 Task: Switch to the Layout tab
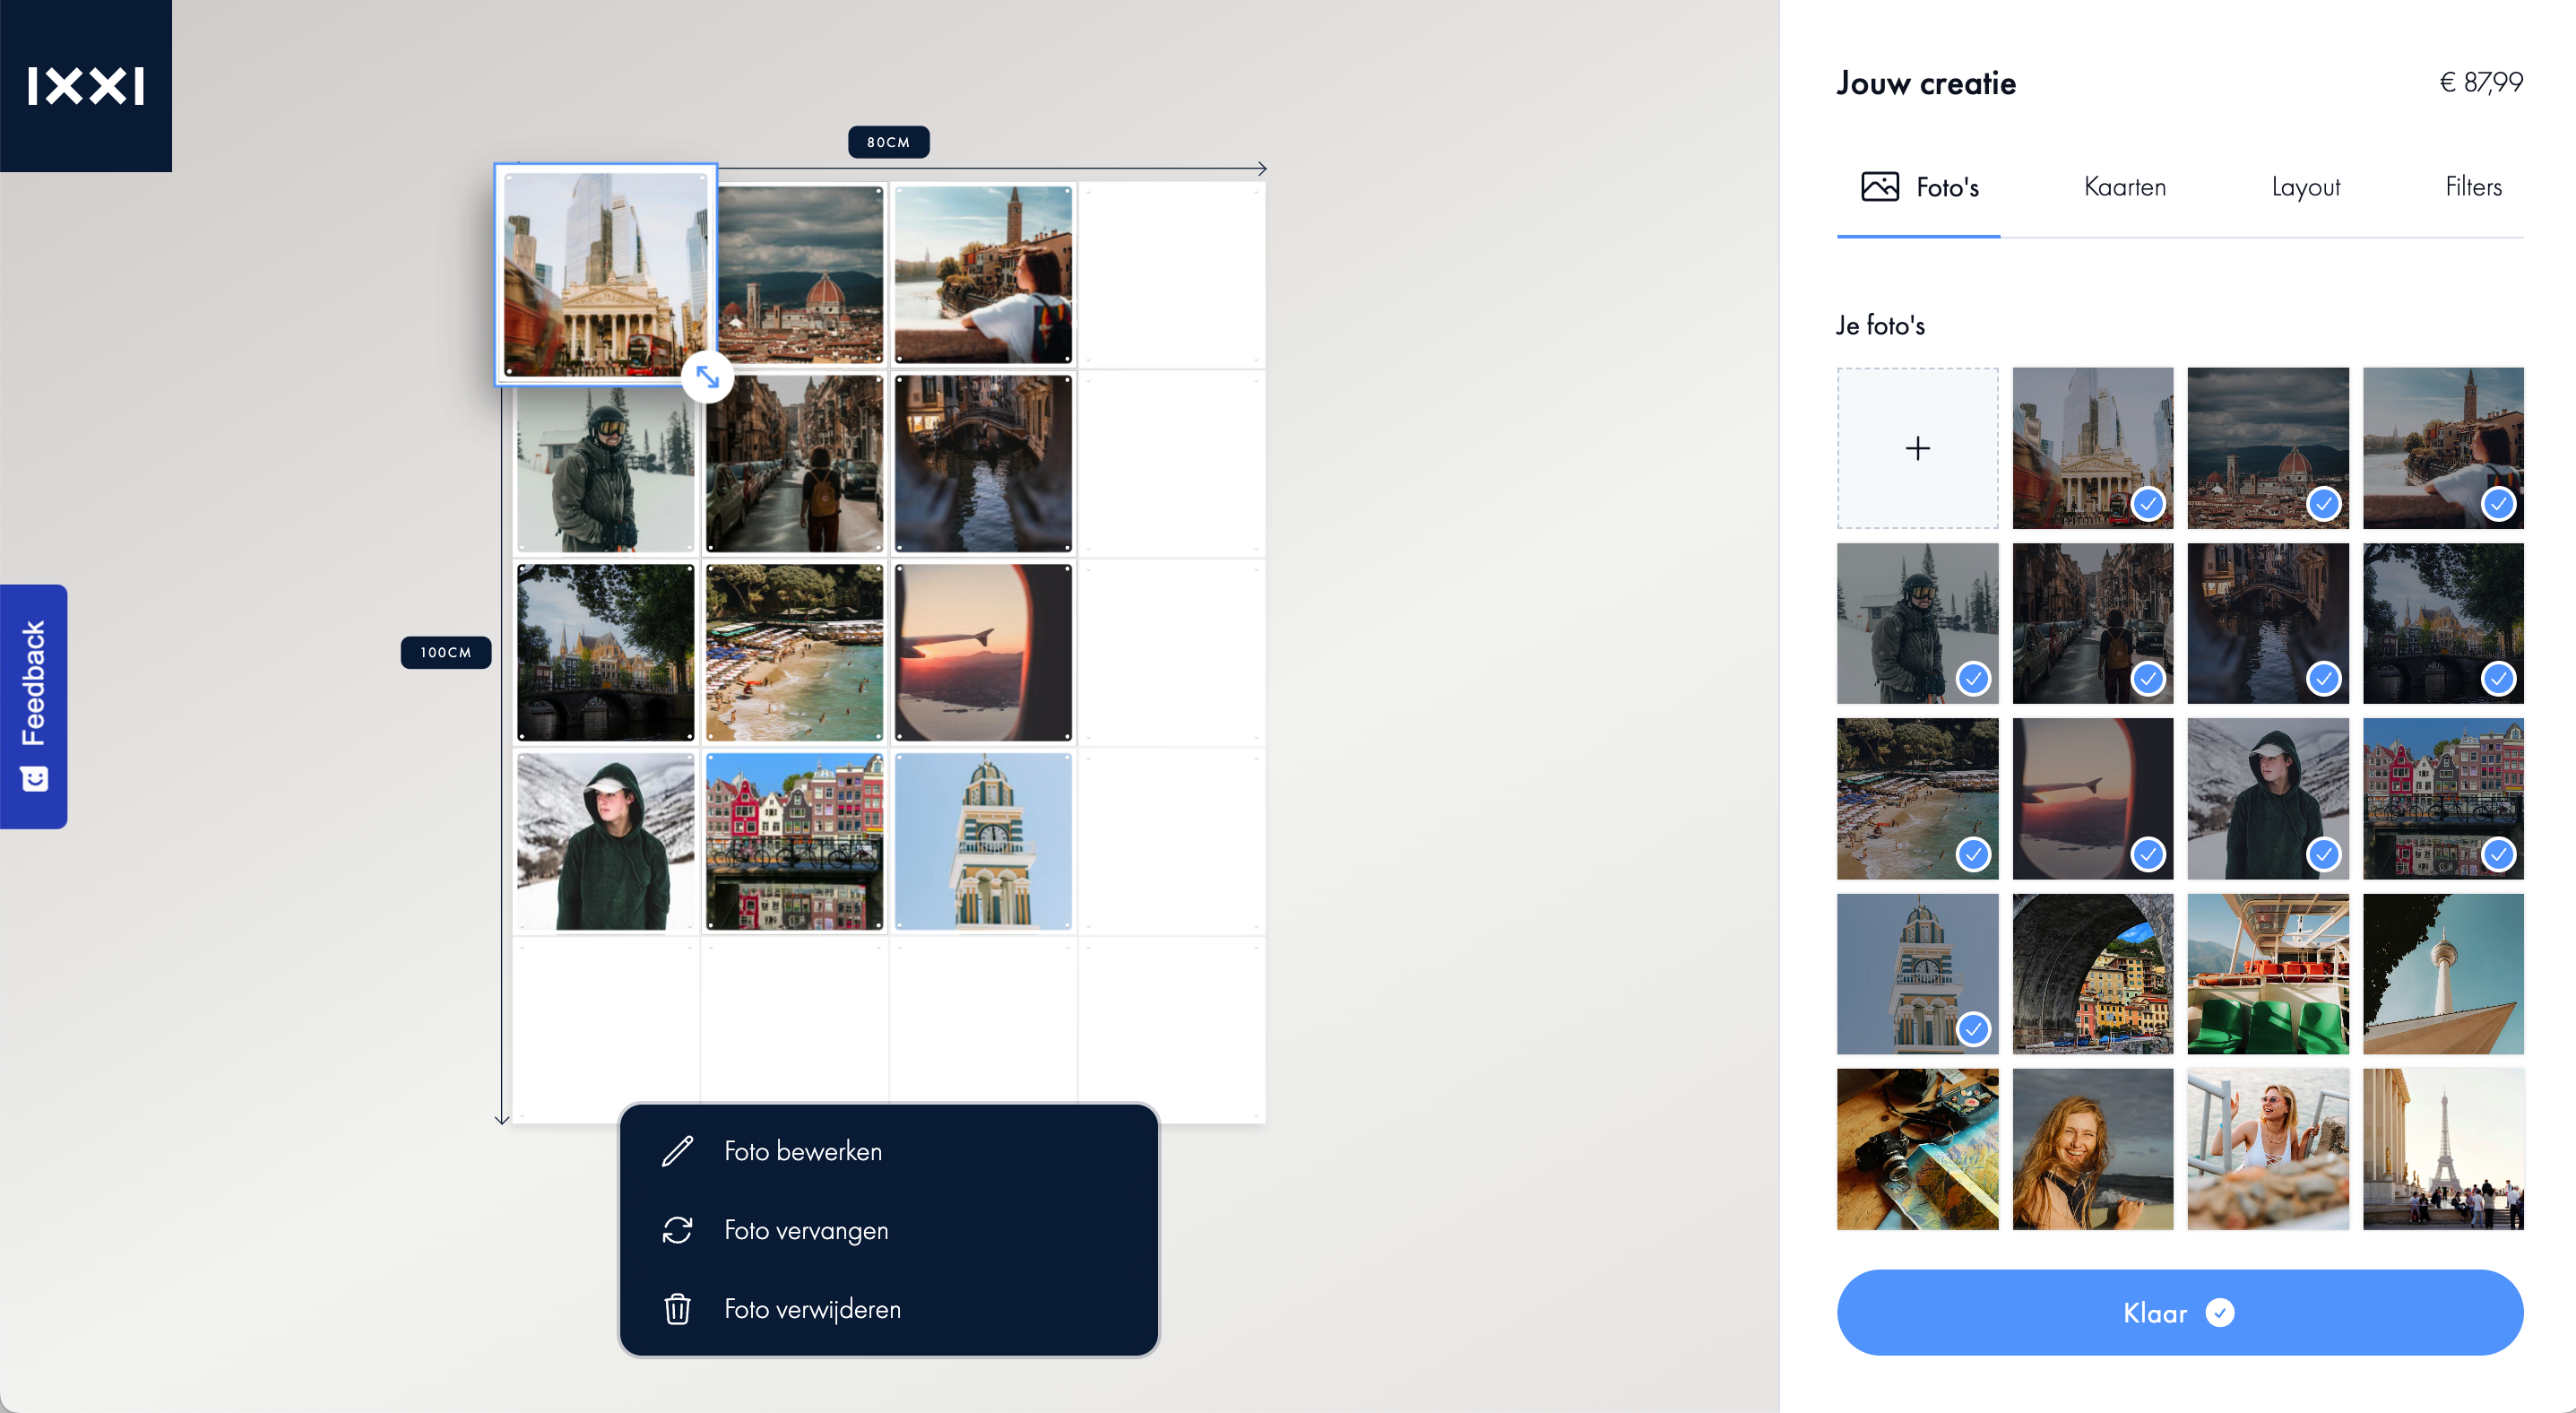[2305, 187]
